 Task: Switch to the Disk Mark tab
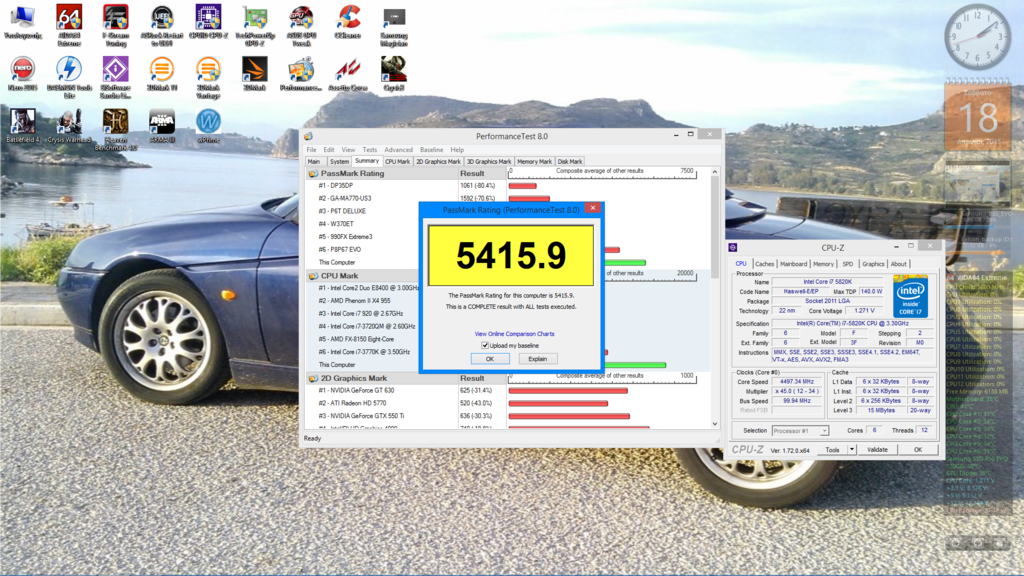569,161
